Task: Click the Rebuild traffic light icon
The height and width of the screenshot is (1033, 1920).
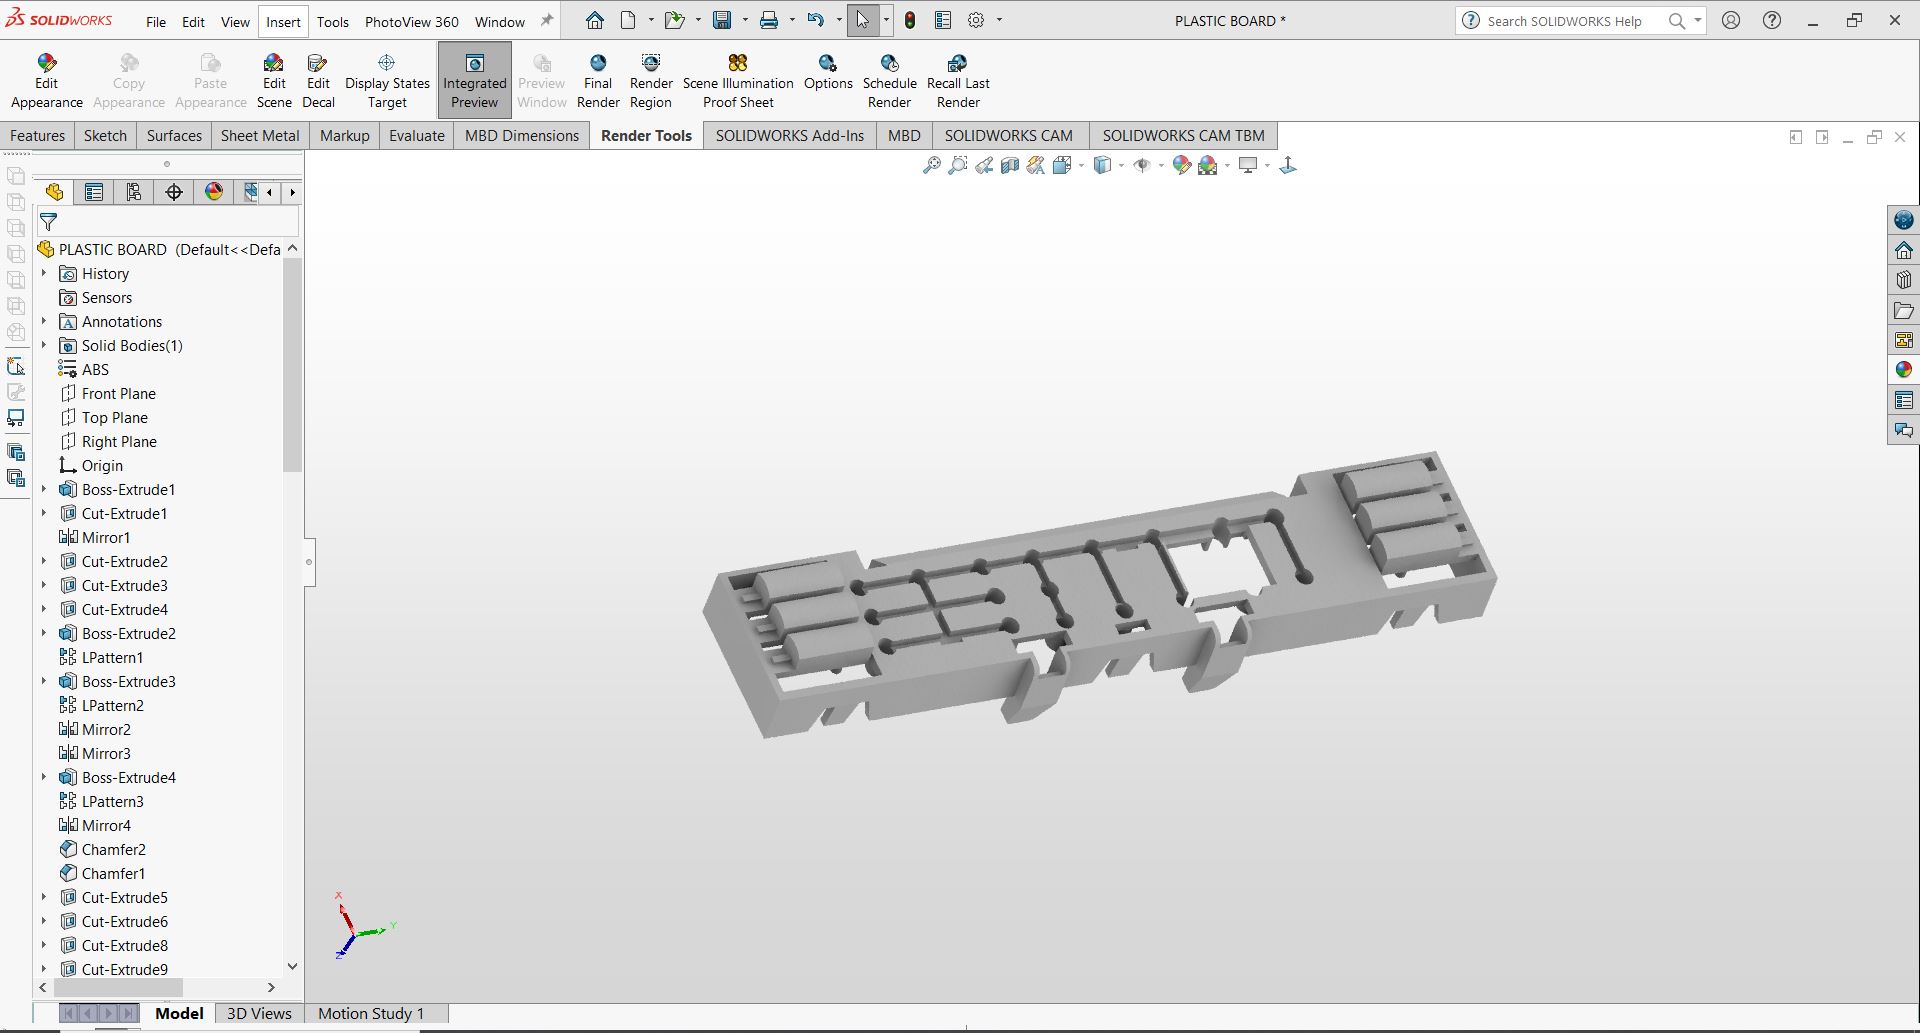Action: coord(910,20)
